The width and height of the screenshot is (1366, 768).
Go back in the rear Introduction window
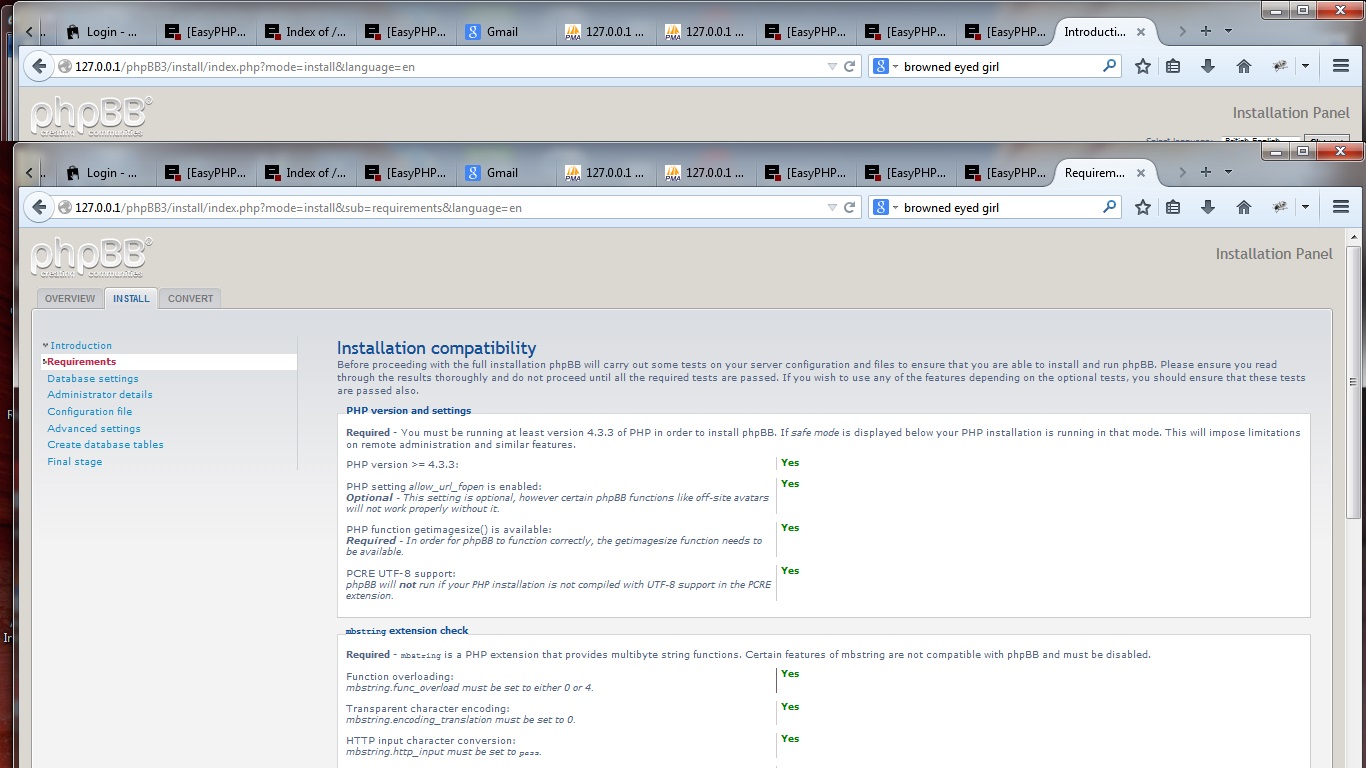pyautogui.click(x=38, y=67)
